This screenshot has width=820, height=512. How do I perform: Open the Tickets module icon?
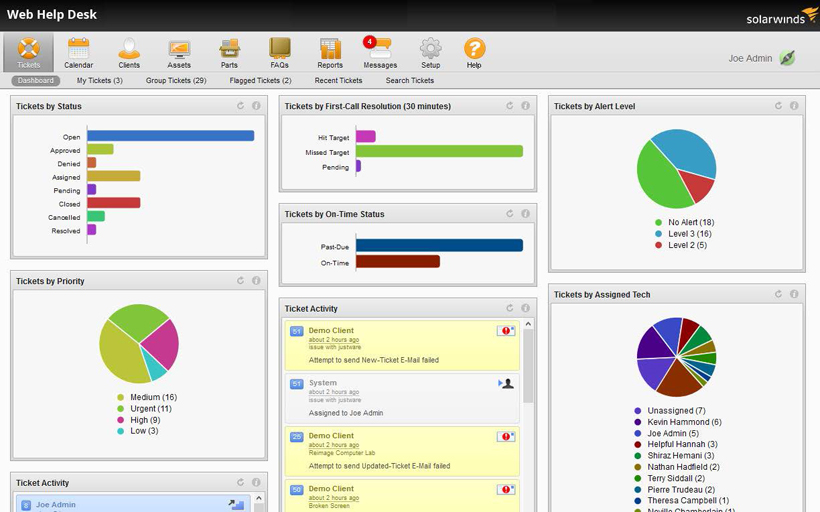coord(28,49)
